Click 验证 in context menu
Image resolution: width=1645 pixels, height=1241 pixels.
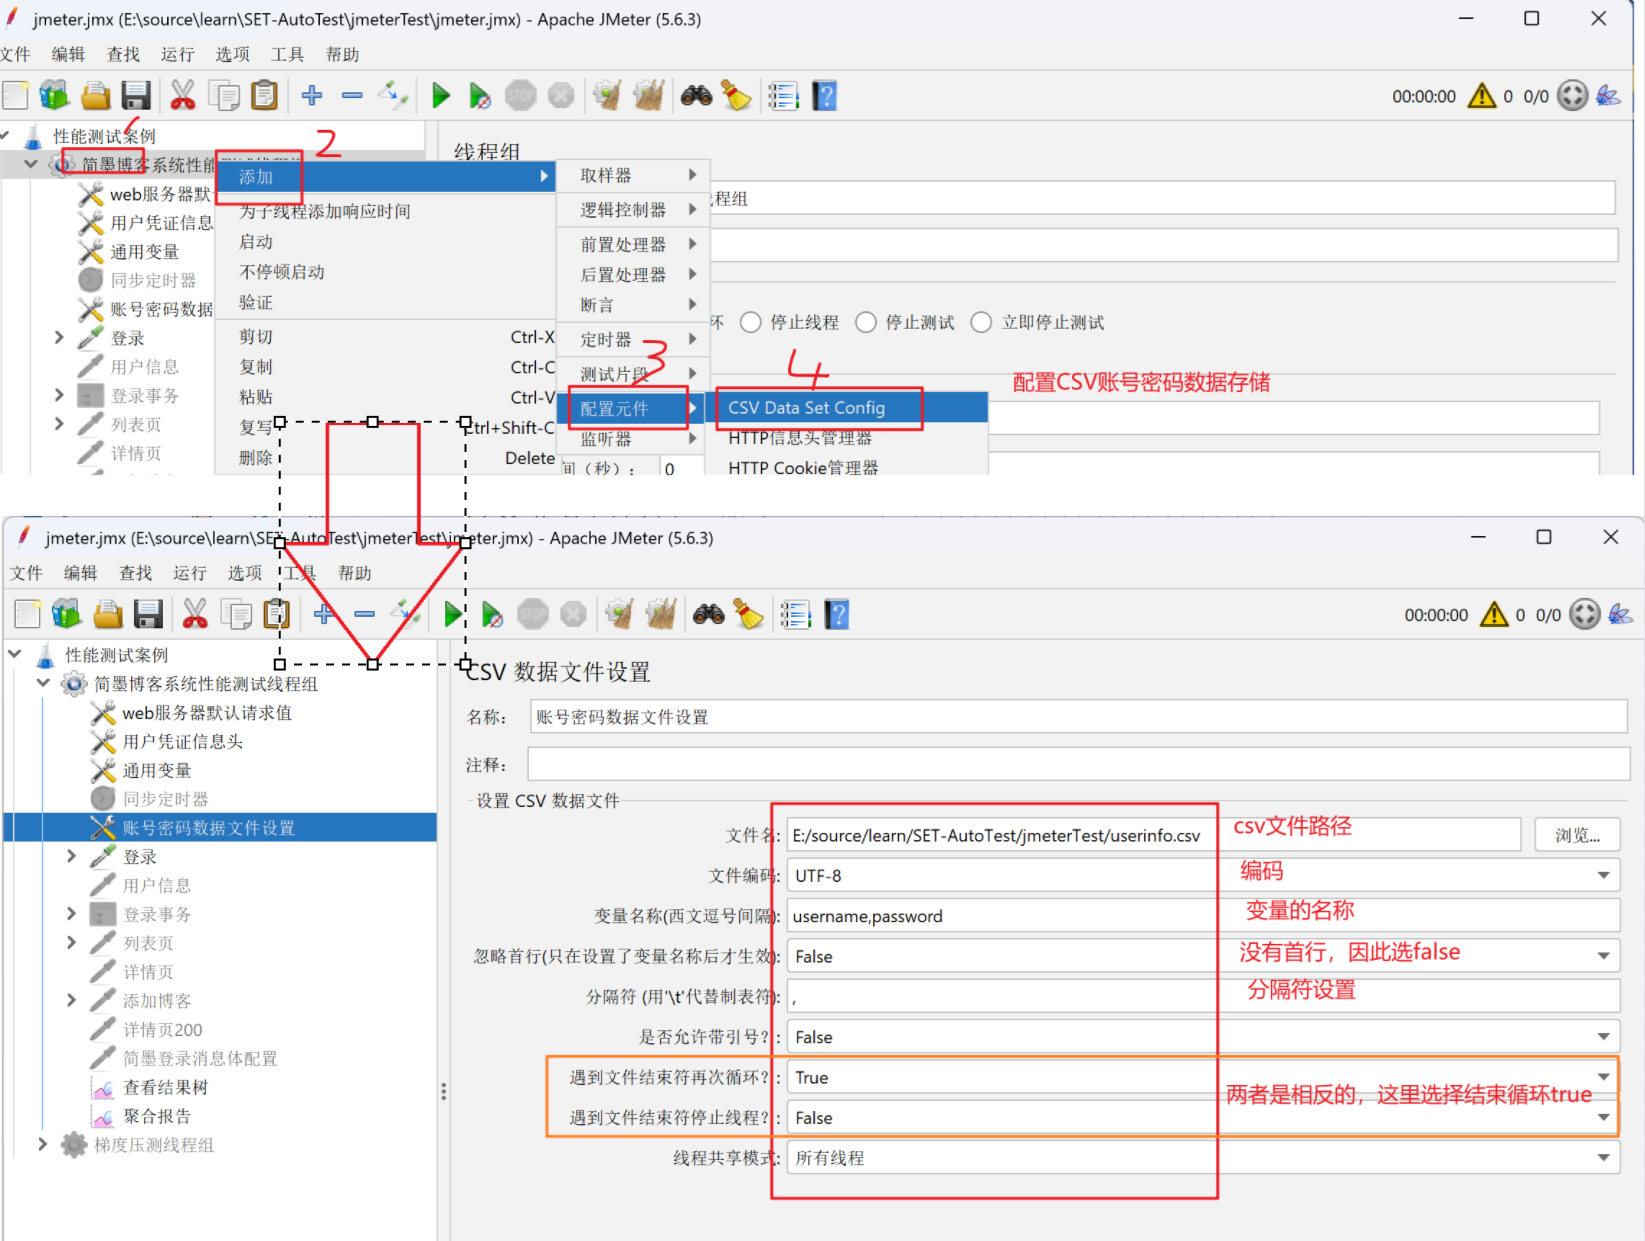pos(256,302)
